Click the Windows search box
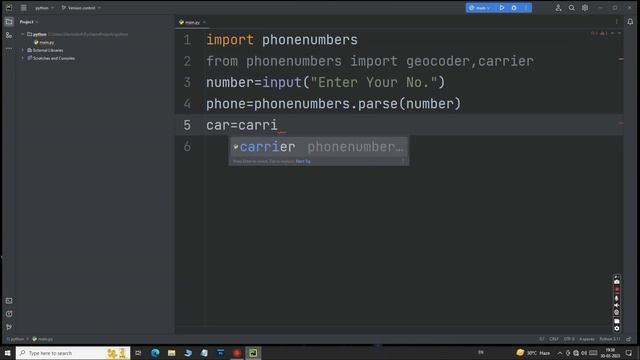 click(73, 353)
